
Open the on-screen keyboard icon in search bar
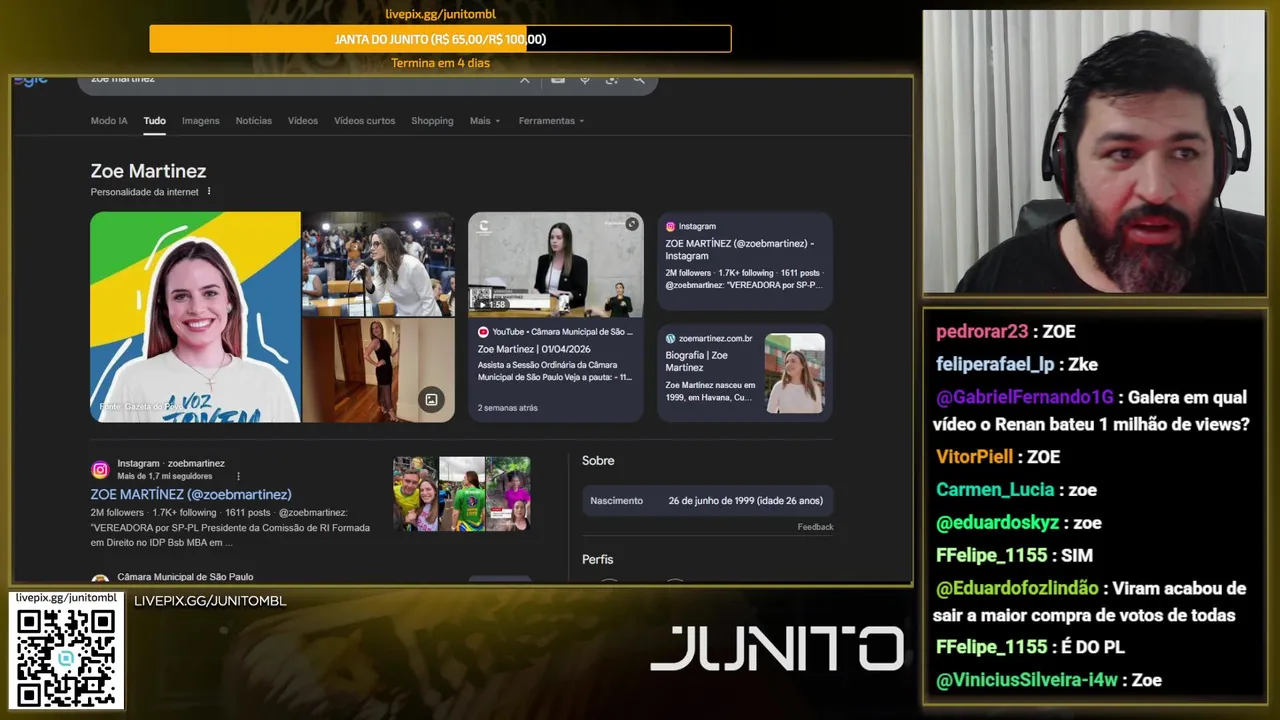pyautogui.click(x=558, y=79)
